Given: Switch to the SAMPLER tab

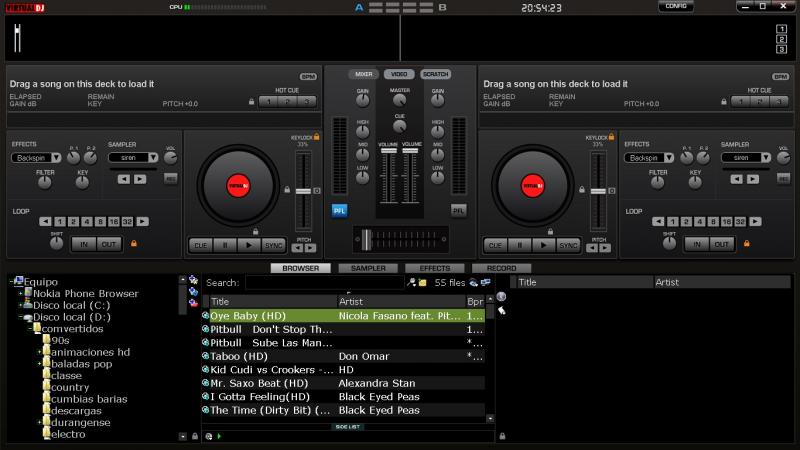Looking at the screenshot, I should (x=368, y=268).
